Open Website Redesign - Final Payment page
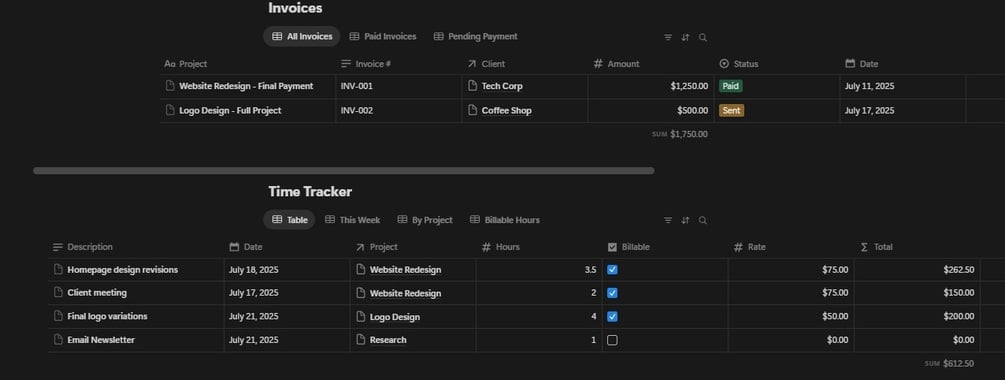Viewport: 1005px width, 380px height. click(246, 86)
